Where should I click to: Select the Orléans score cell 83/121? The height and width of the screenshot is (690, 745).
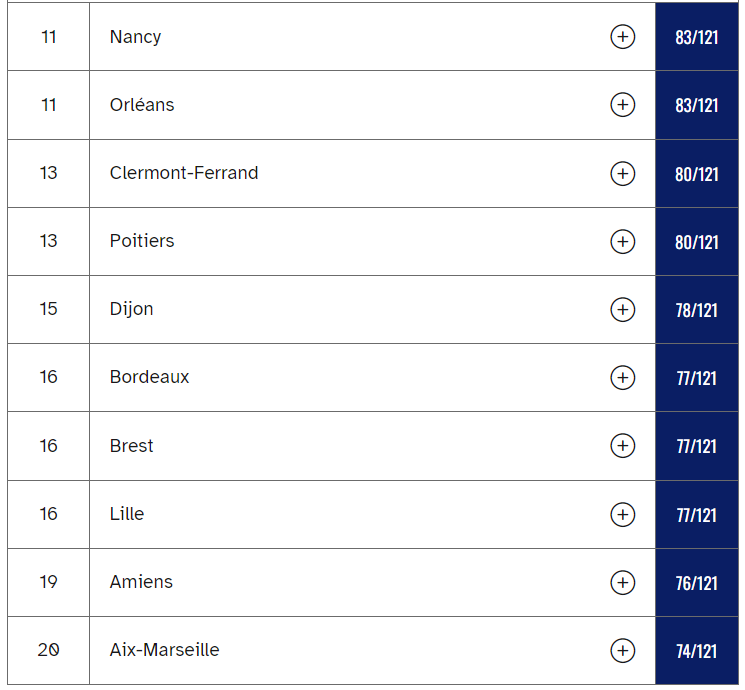pyautogui.click(x=696, y=105)
